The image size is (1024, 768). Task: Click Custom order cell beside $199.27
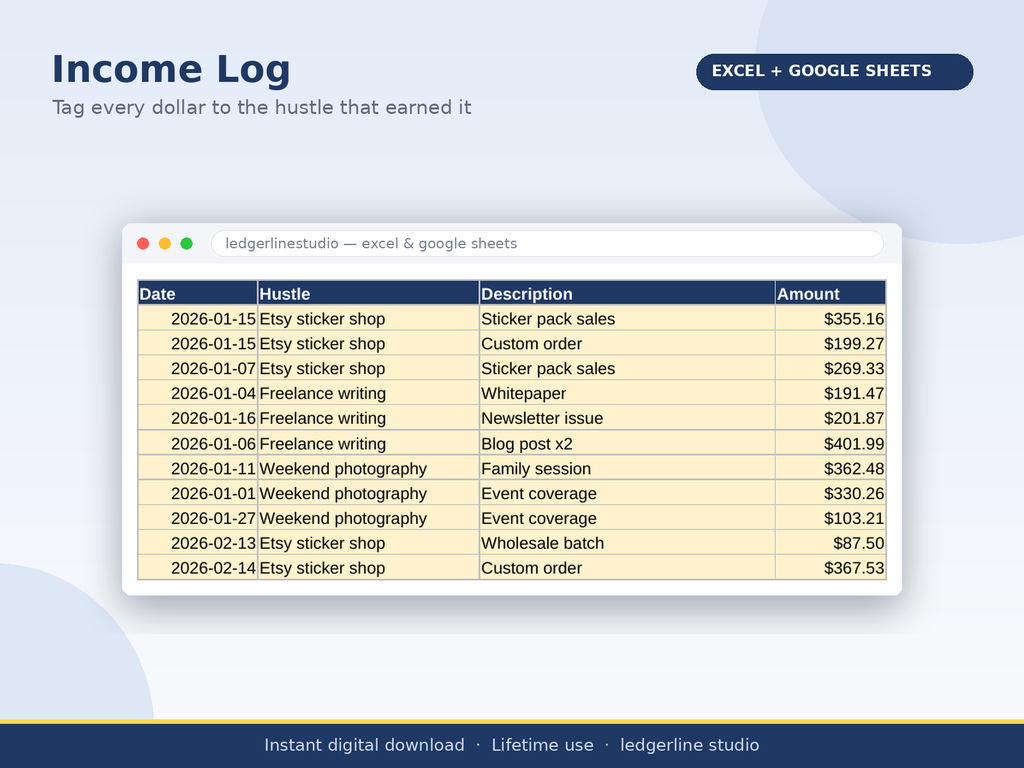pyautogui.click(x=627, y=344)
